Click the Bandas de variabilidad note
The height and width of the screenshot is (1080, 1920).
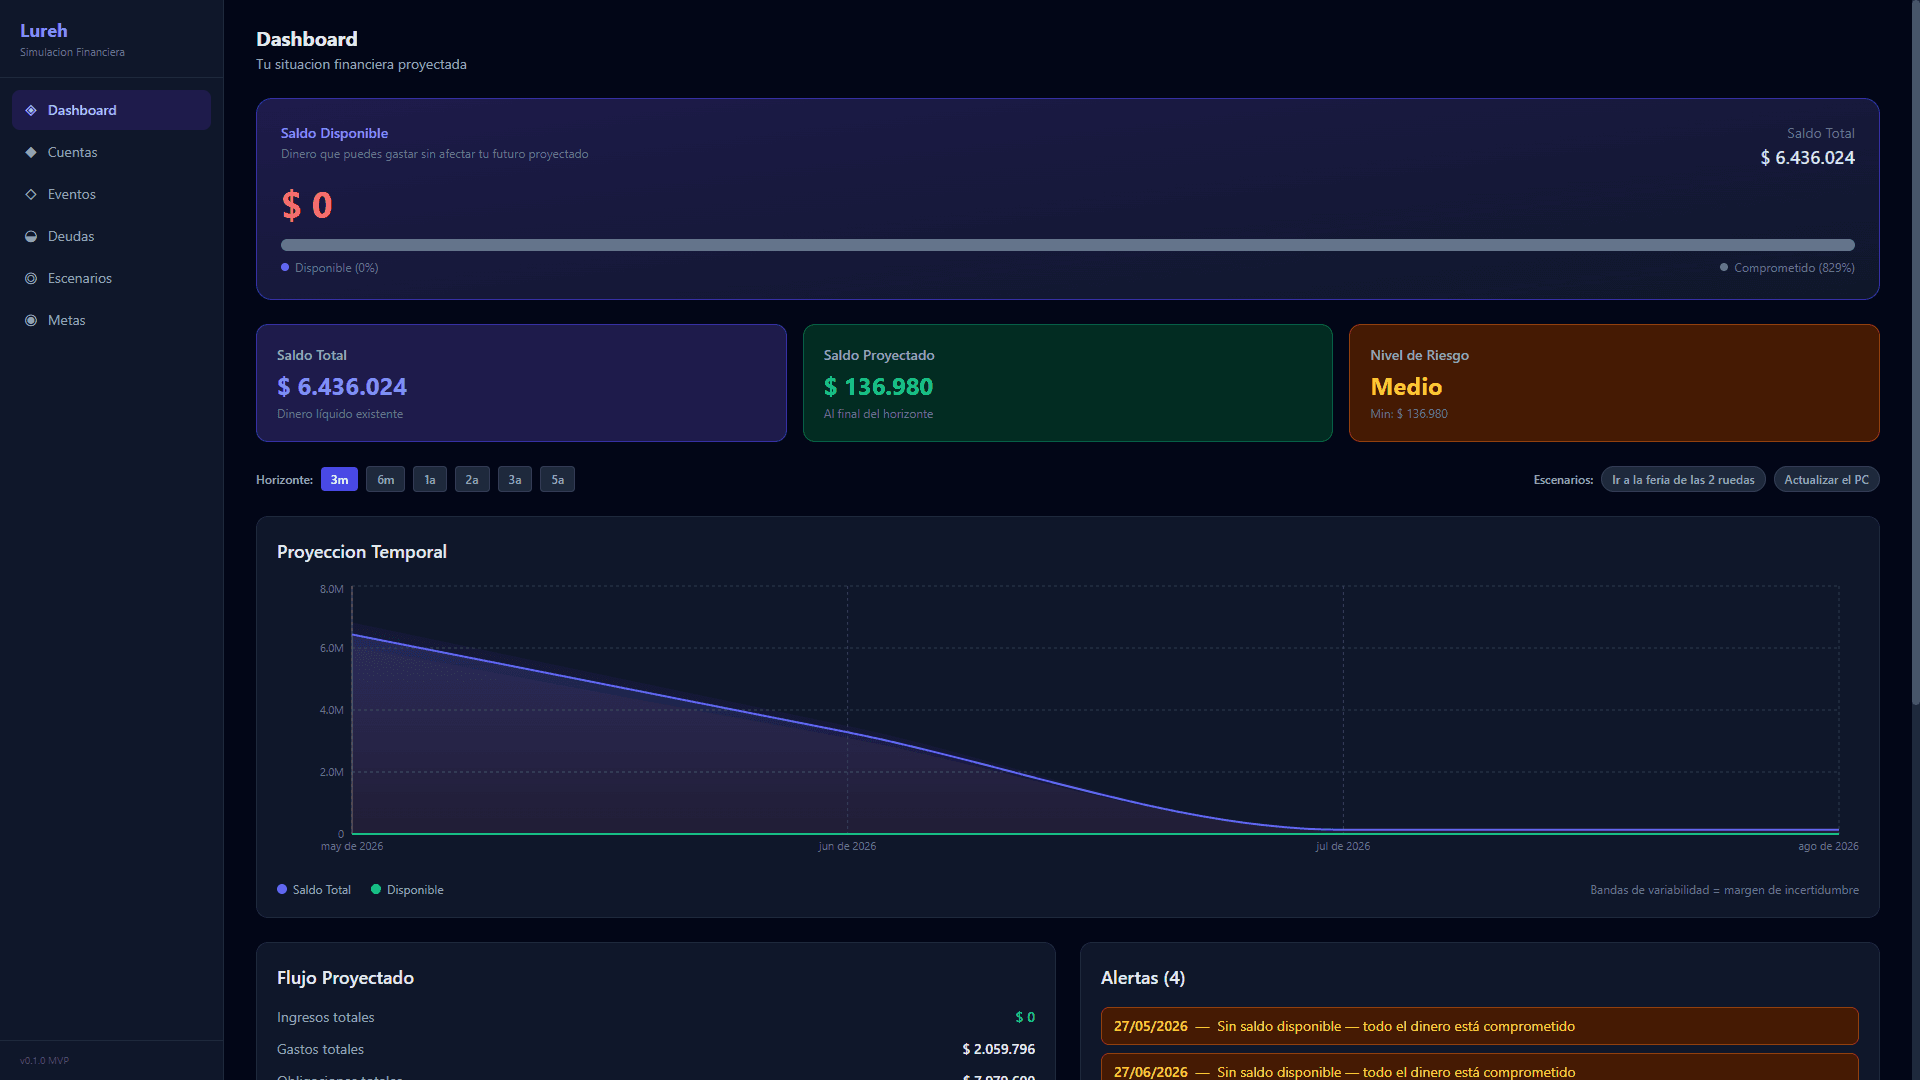pyautogui.click(x=1725, y=890)
